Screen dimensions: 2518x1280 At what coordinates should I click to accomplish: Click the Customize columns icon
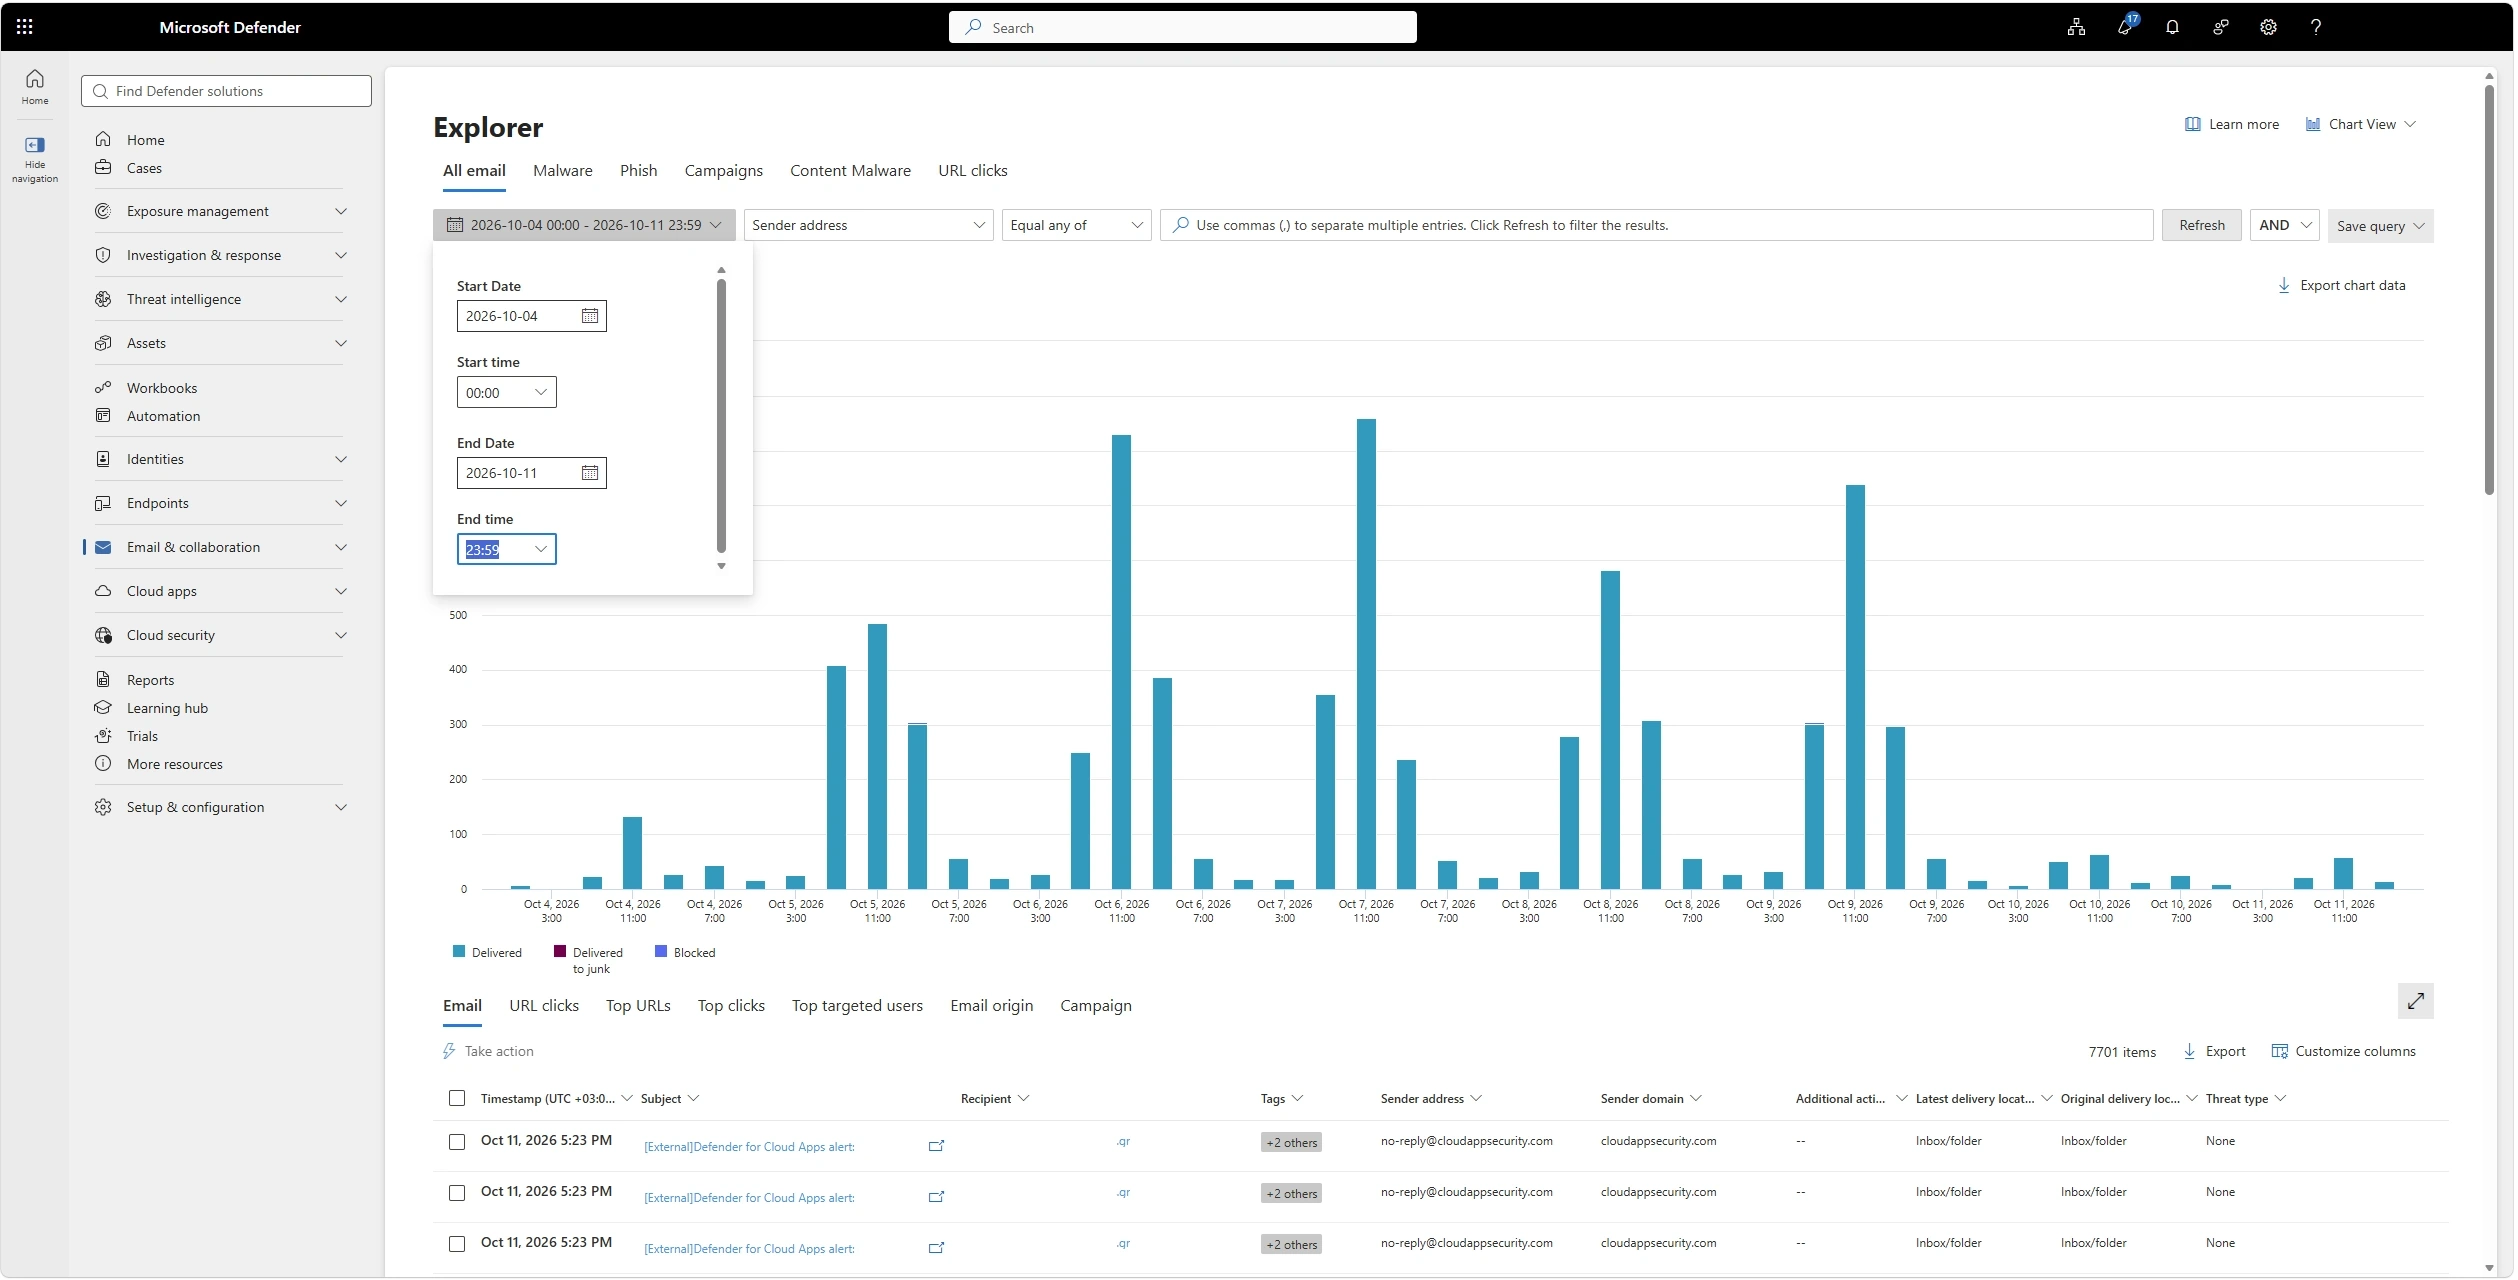[2281, 1052]
